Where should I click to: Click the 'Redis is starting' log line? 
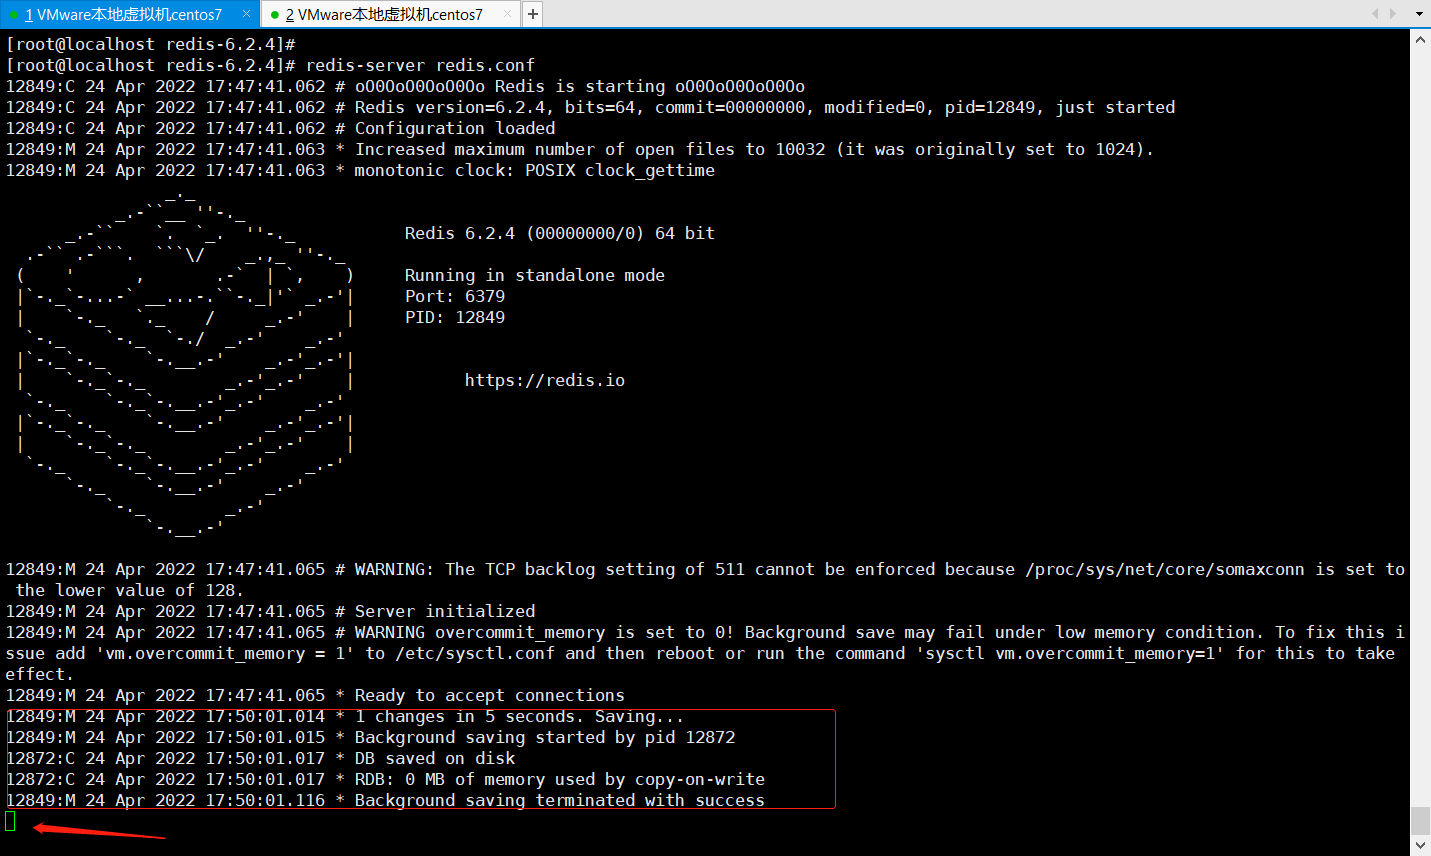[405, 86]
